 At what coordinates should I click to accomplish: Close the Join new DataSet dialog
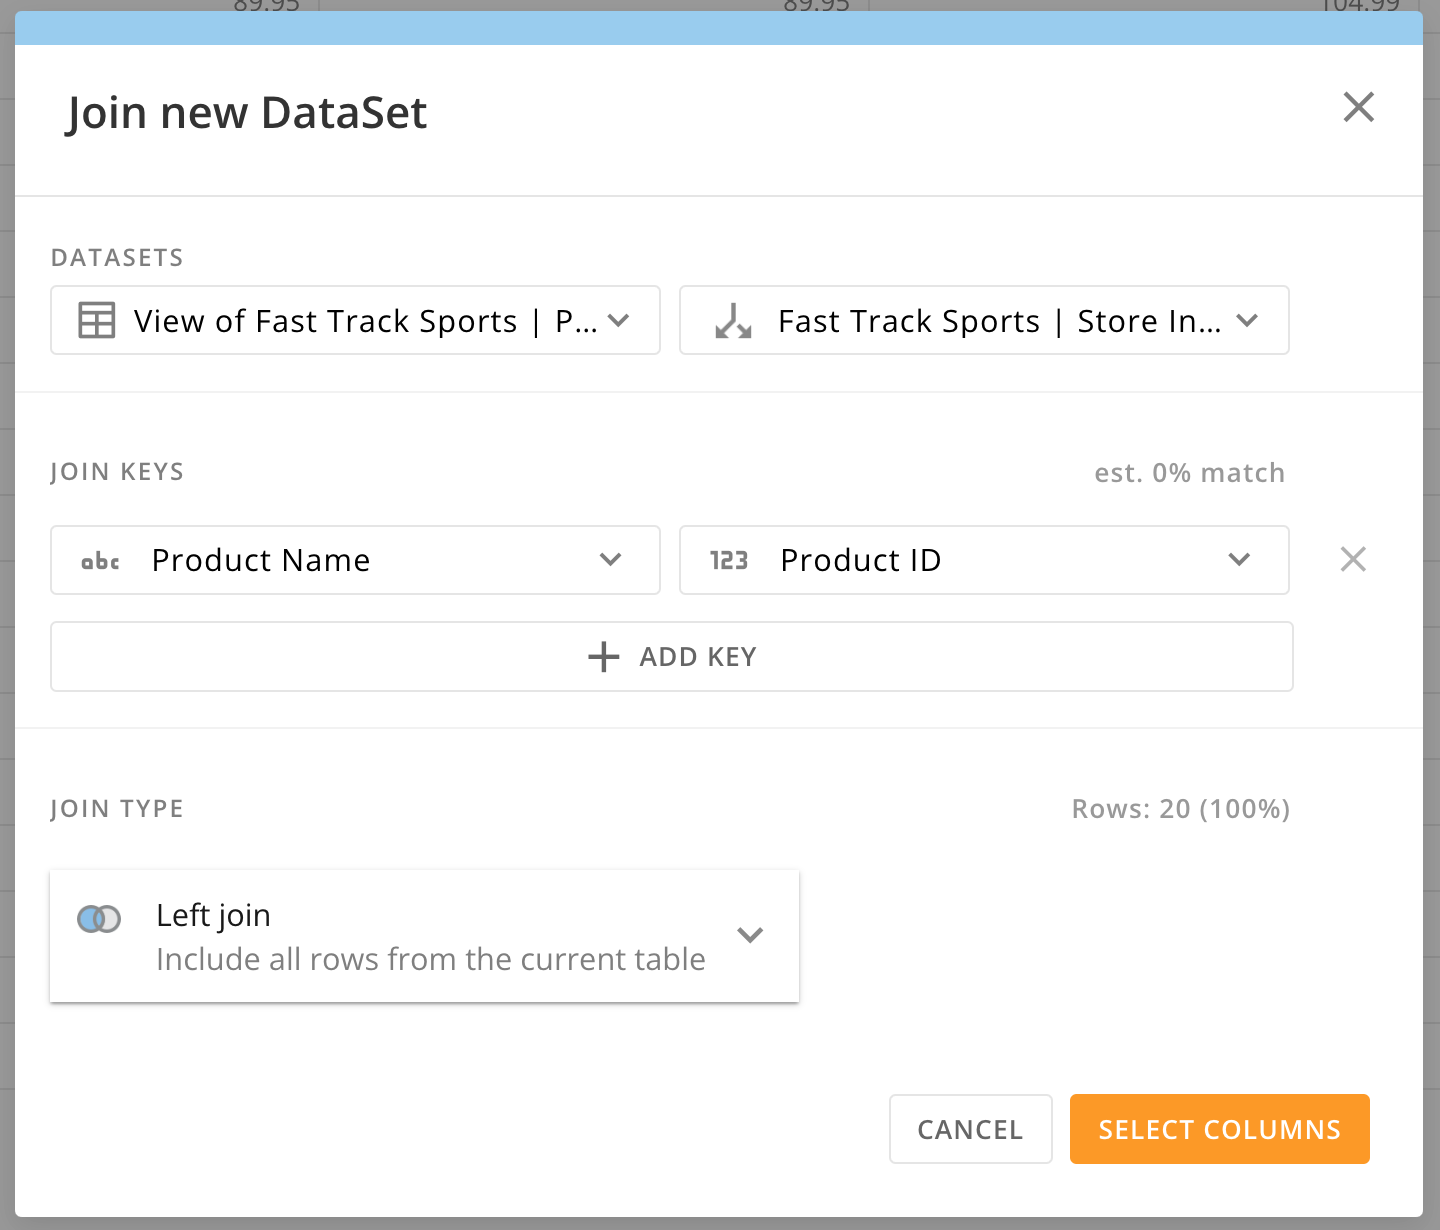point(1358,107)
